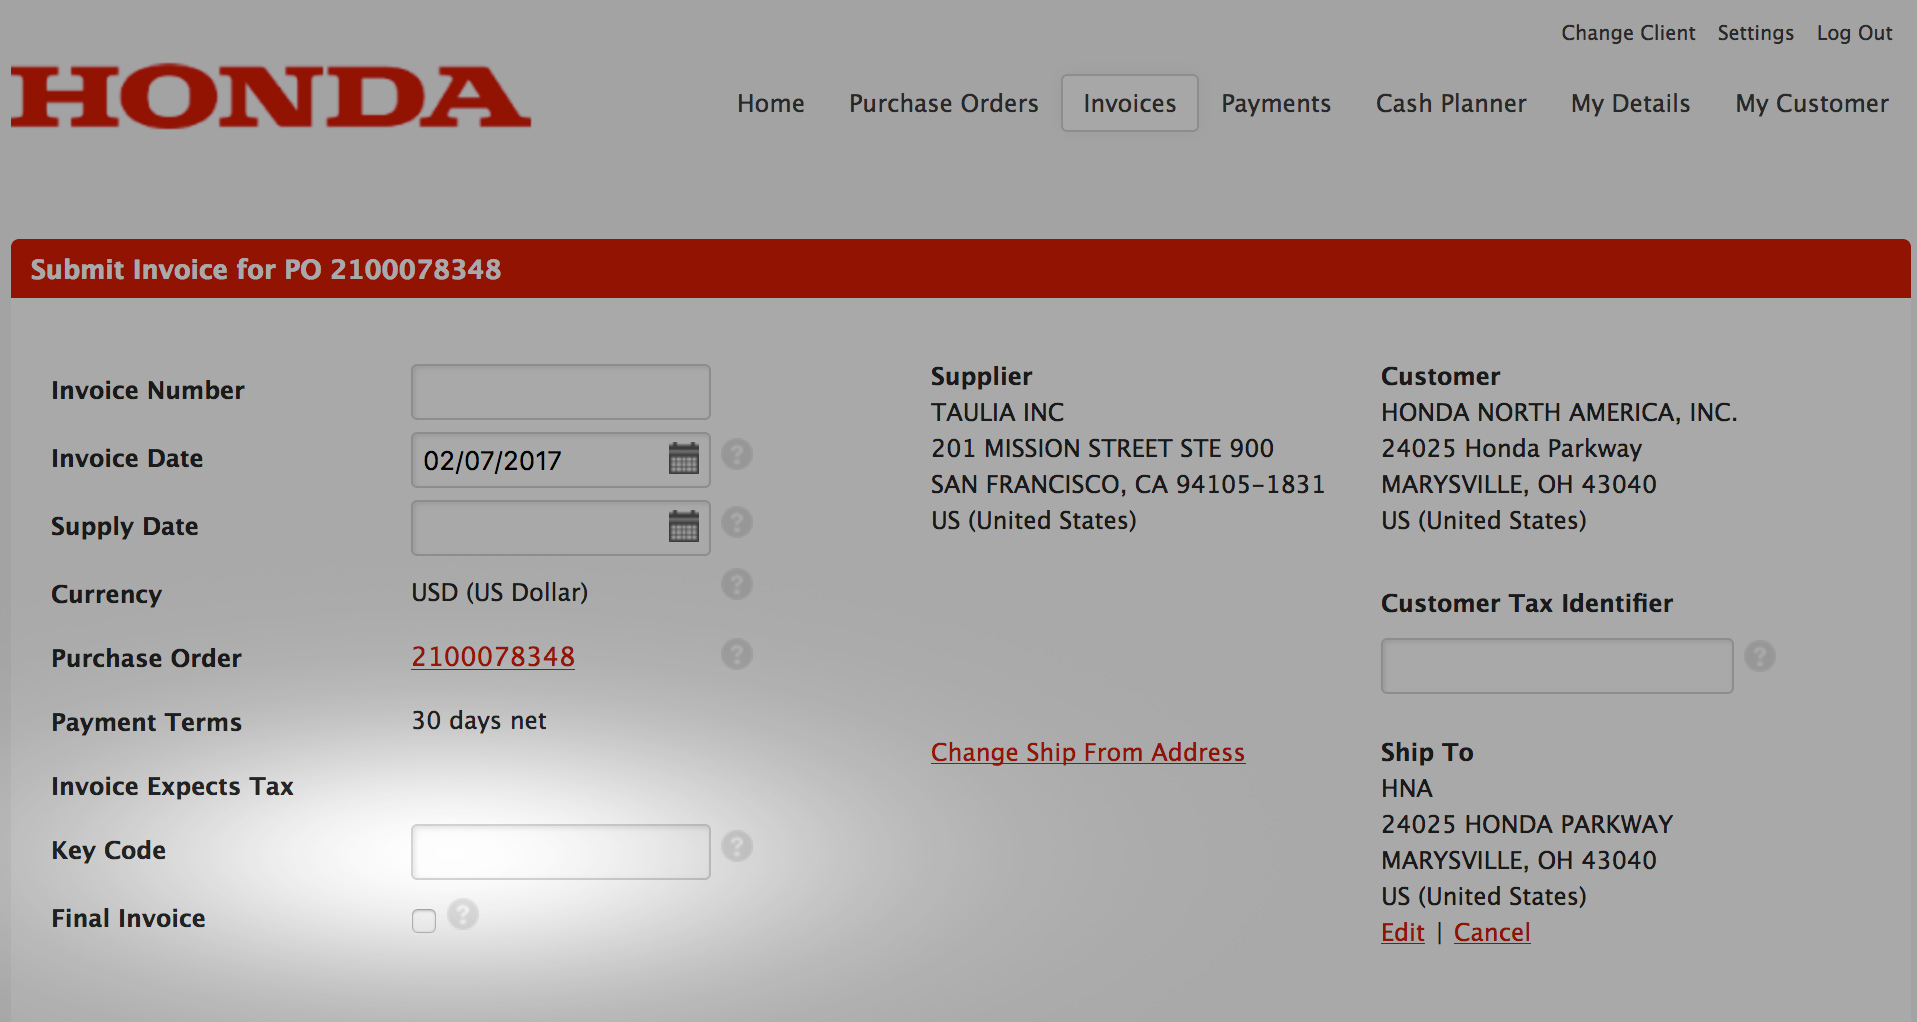1917x1022 pixels.
Task: Click the supplier name 'TAULIA INC'
Action: (x=997, y=412)
